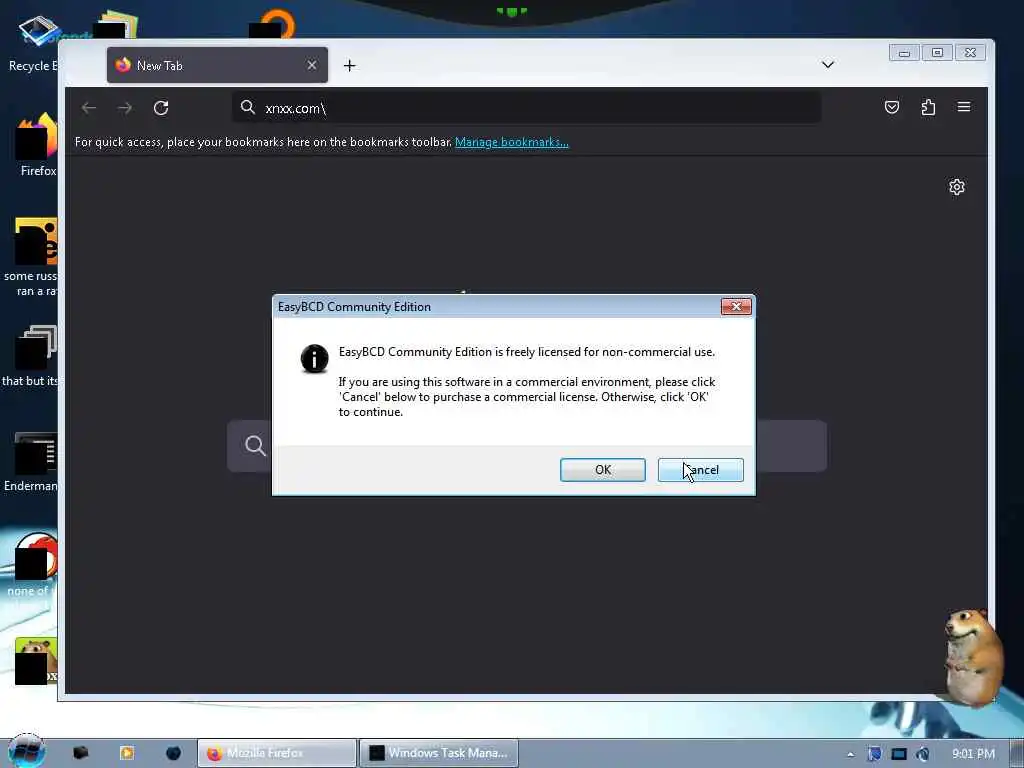Select the New Tab tab
Image resolution: width=1024 pixels, height=768 pixels.
point(217,65)
